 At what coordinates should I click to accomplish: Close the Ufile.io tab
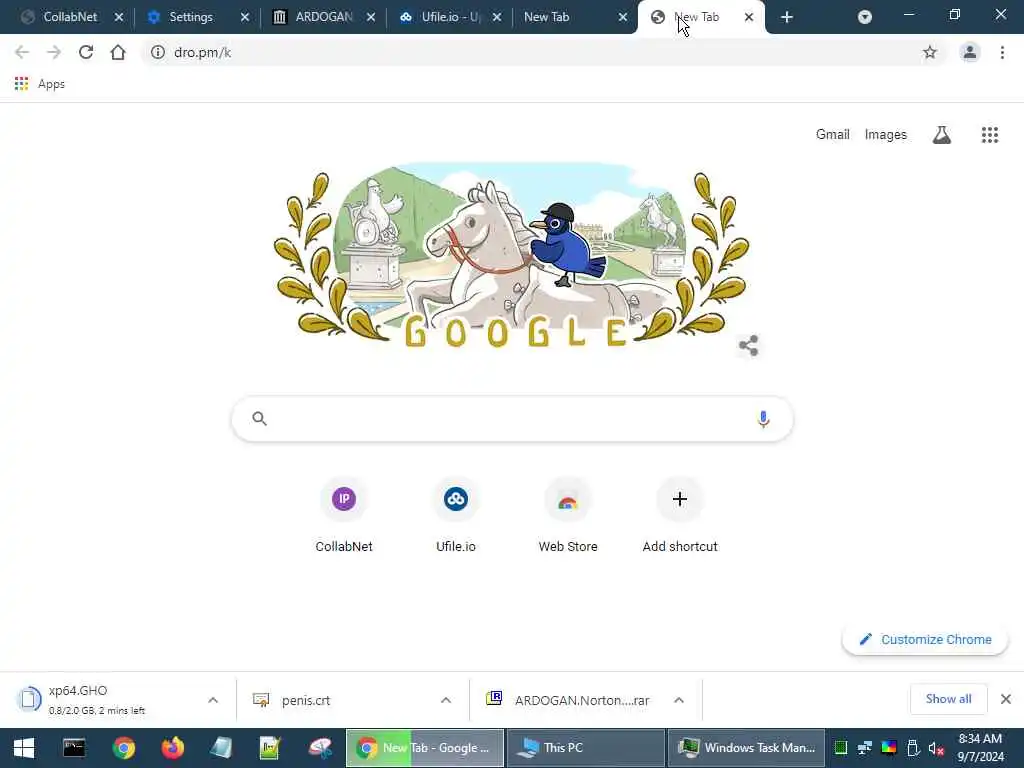click(497, 17)
